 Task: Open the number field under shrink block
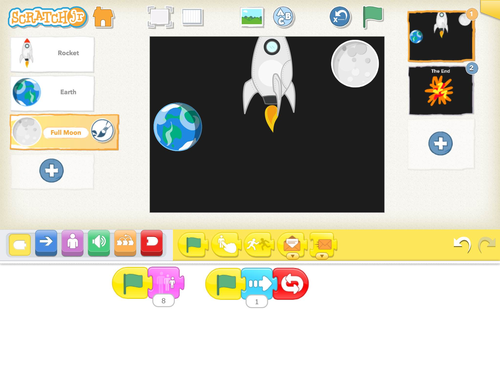tap(163, 301)
